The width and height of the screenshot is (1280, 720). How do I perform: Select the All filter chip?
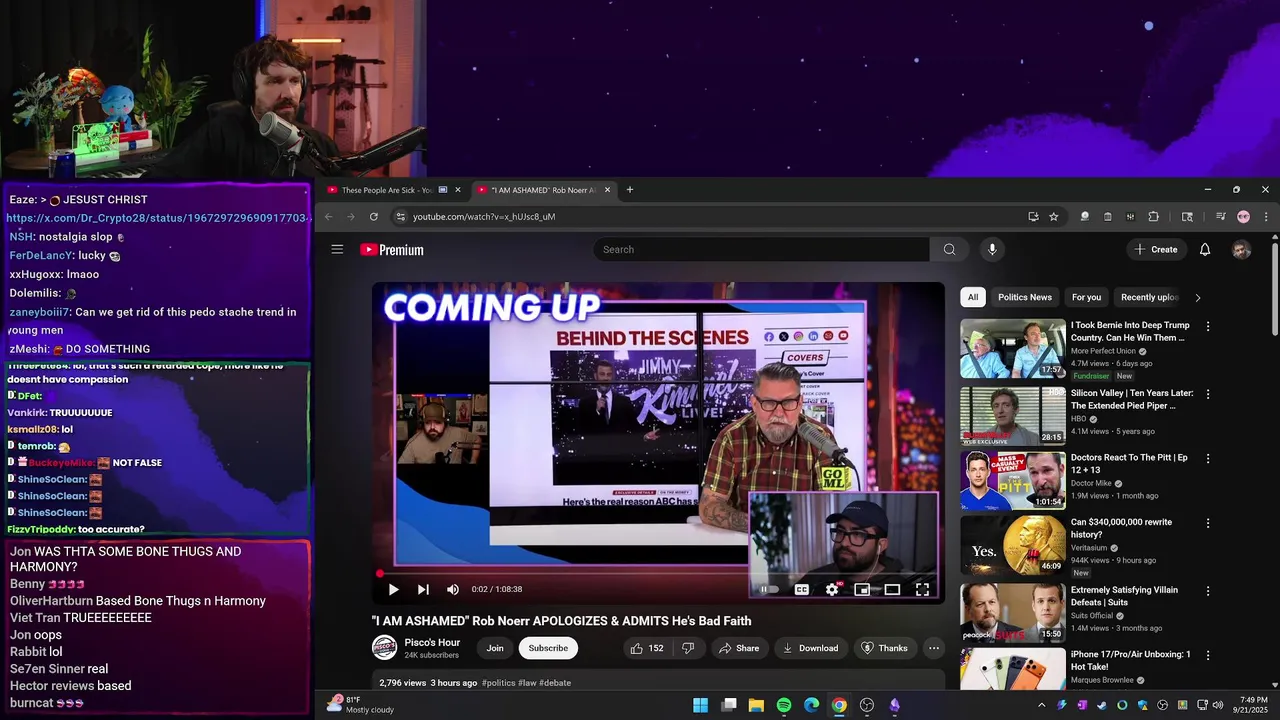pos(973,297)
